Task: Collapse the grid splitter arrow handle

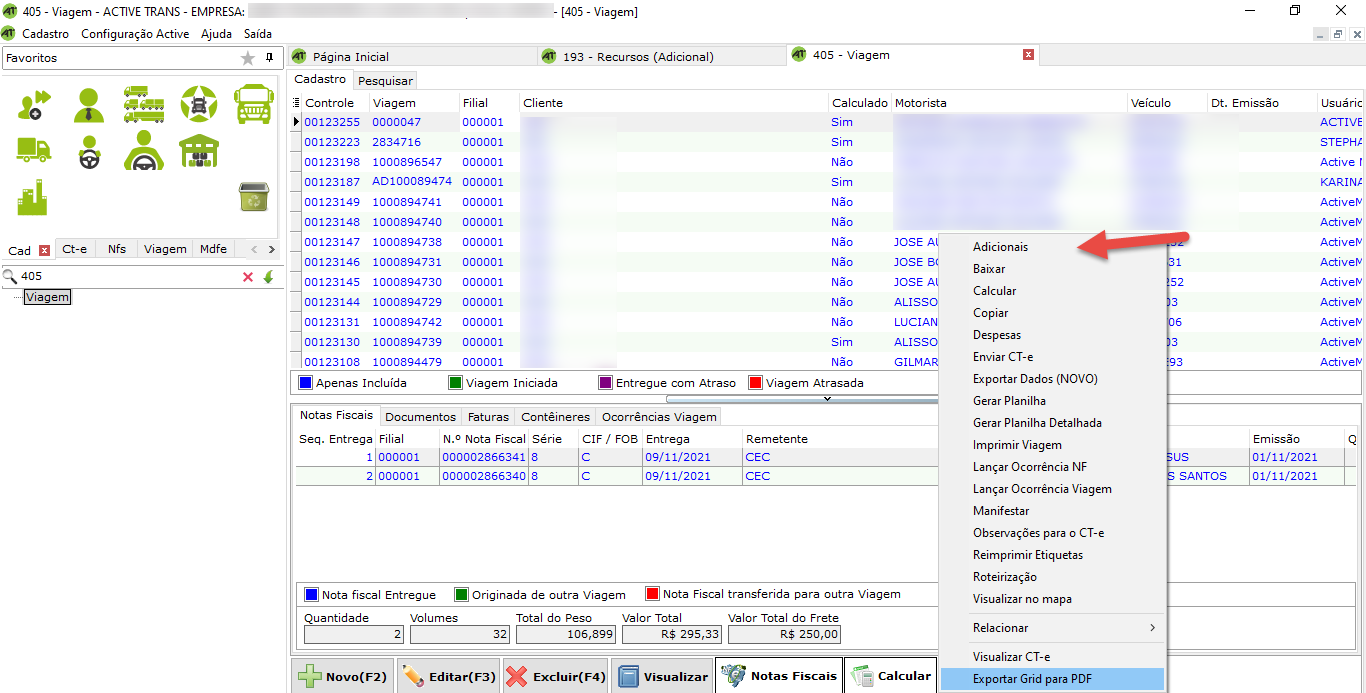Action: point(827,398)
